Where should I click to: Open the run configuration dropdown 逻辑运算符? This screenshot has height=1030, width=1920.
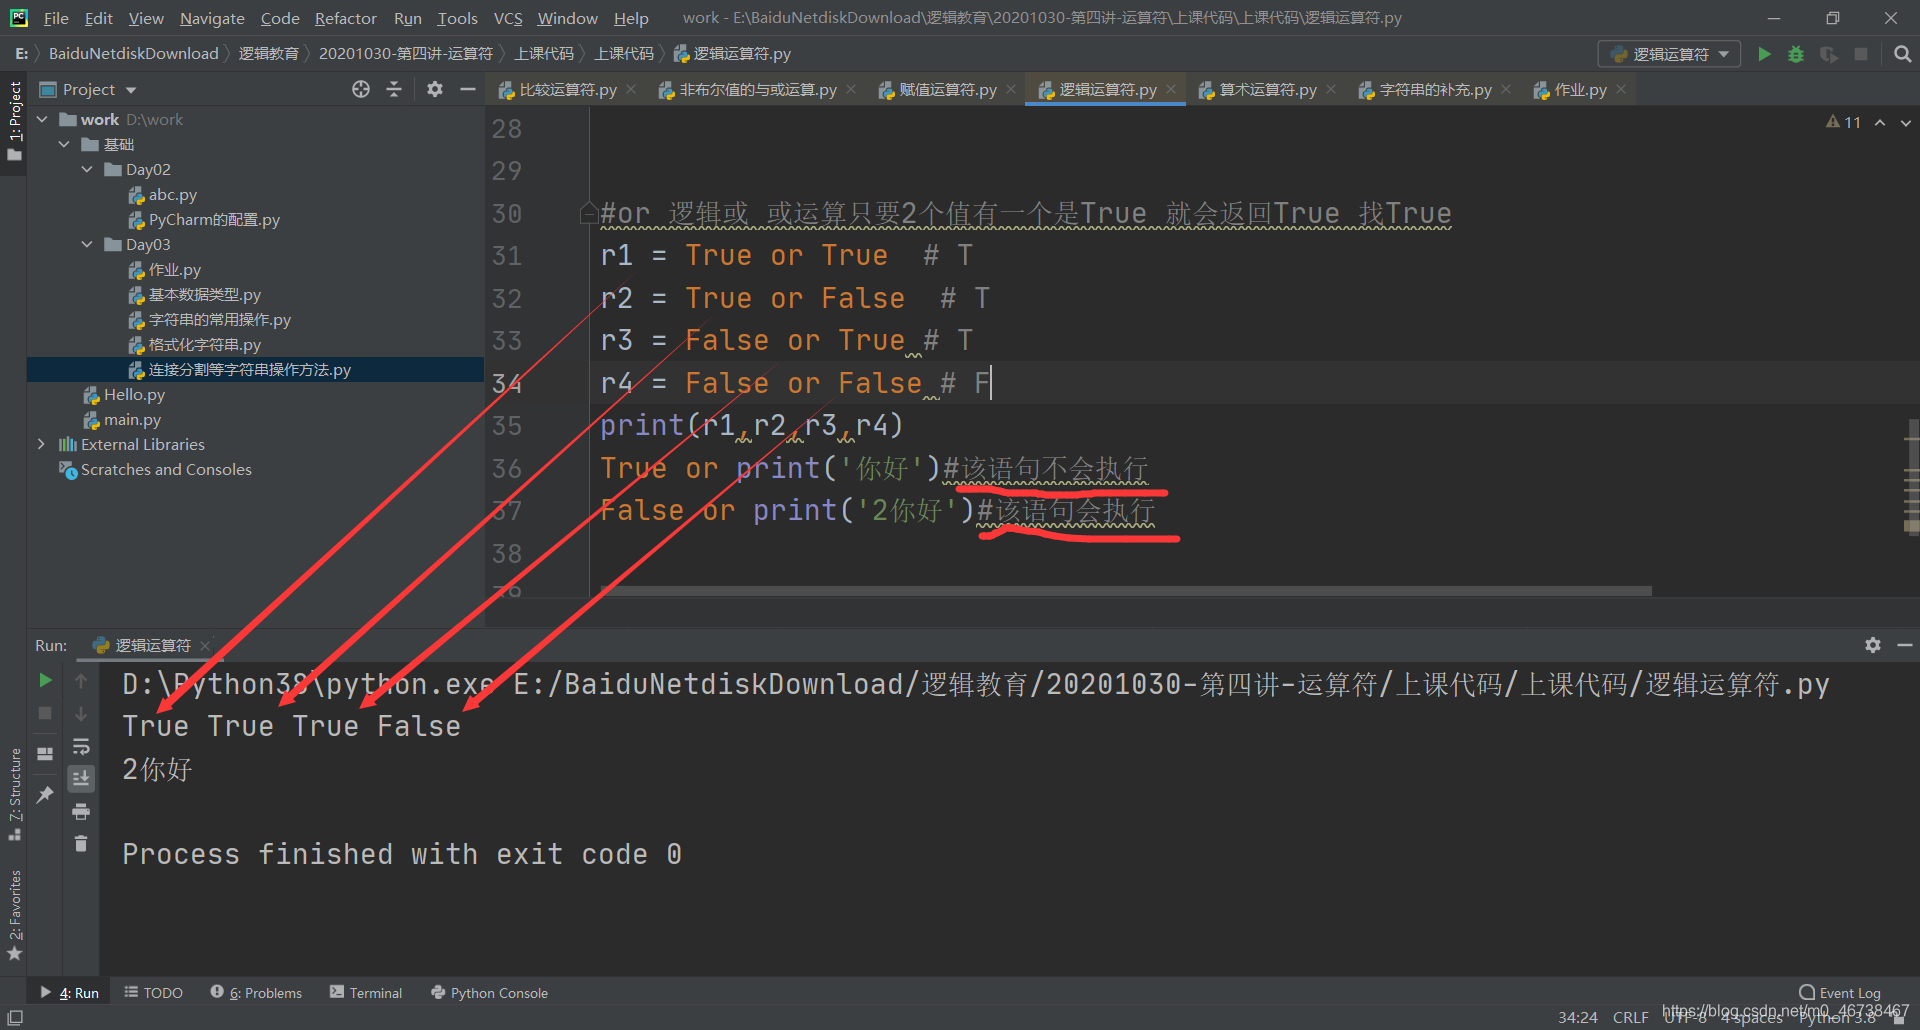point(1669,54)
